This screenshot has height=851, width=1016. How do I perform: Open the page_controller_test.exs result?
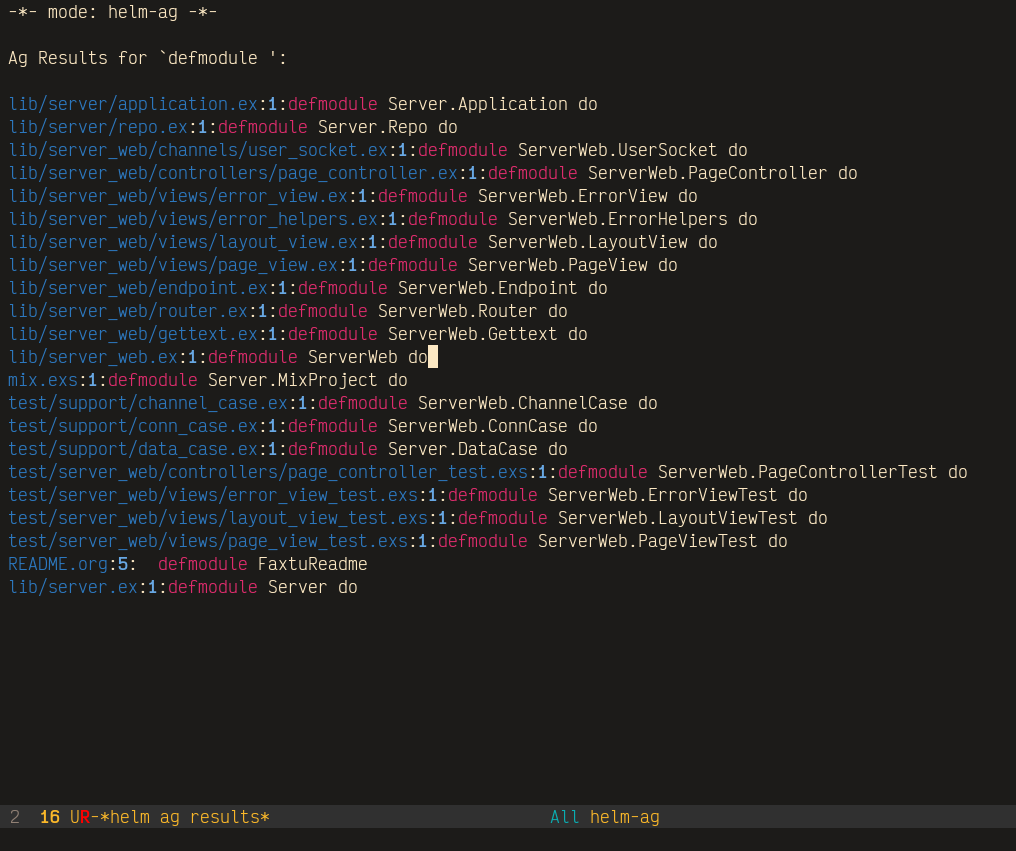click(268, 473)
